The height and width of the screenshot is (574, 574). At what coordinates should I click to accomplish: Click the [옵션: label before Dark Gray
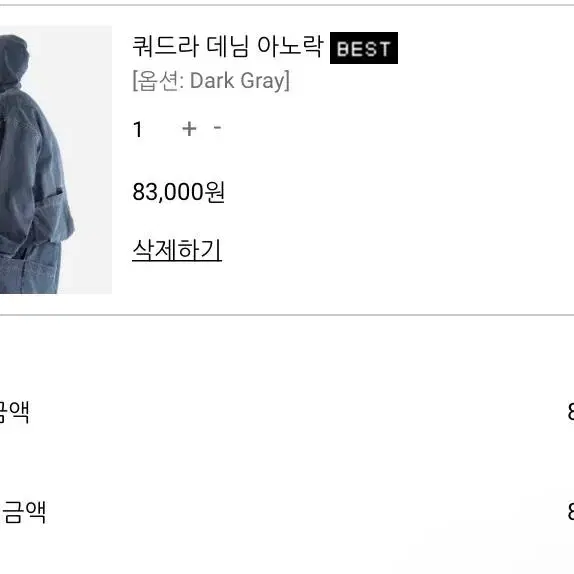tap(158, 81)
